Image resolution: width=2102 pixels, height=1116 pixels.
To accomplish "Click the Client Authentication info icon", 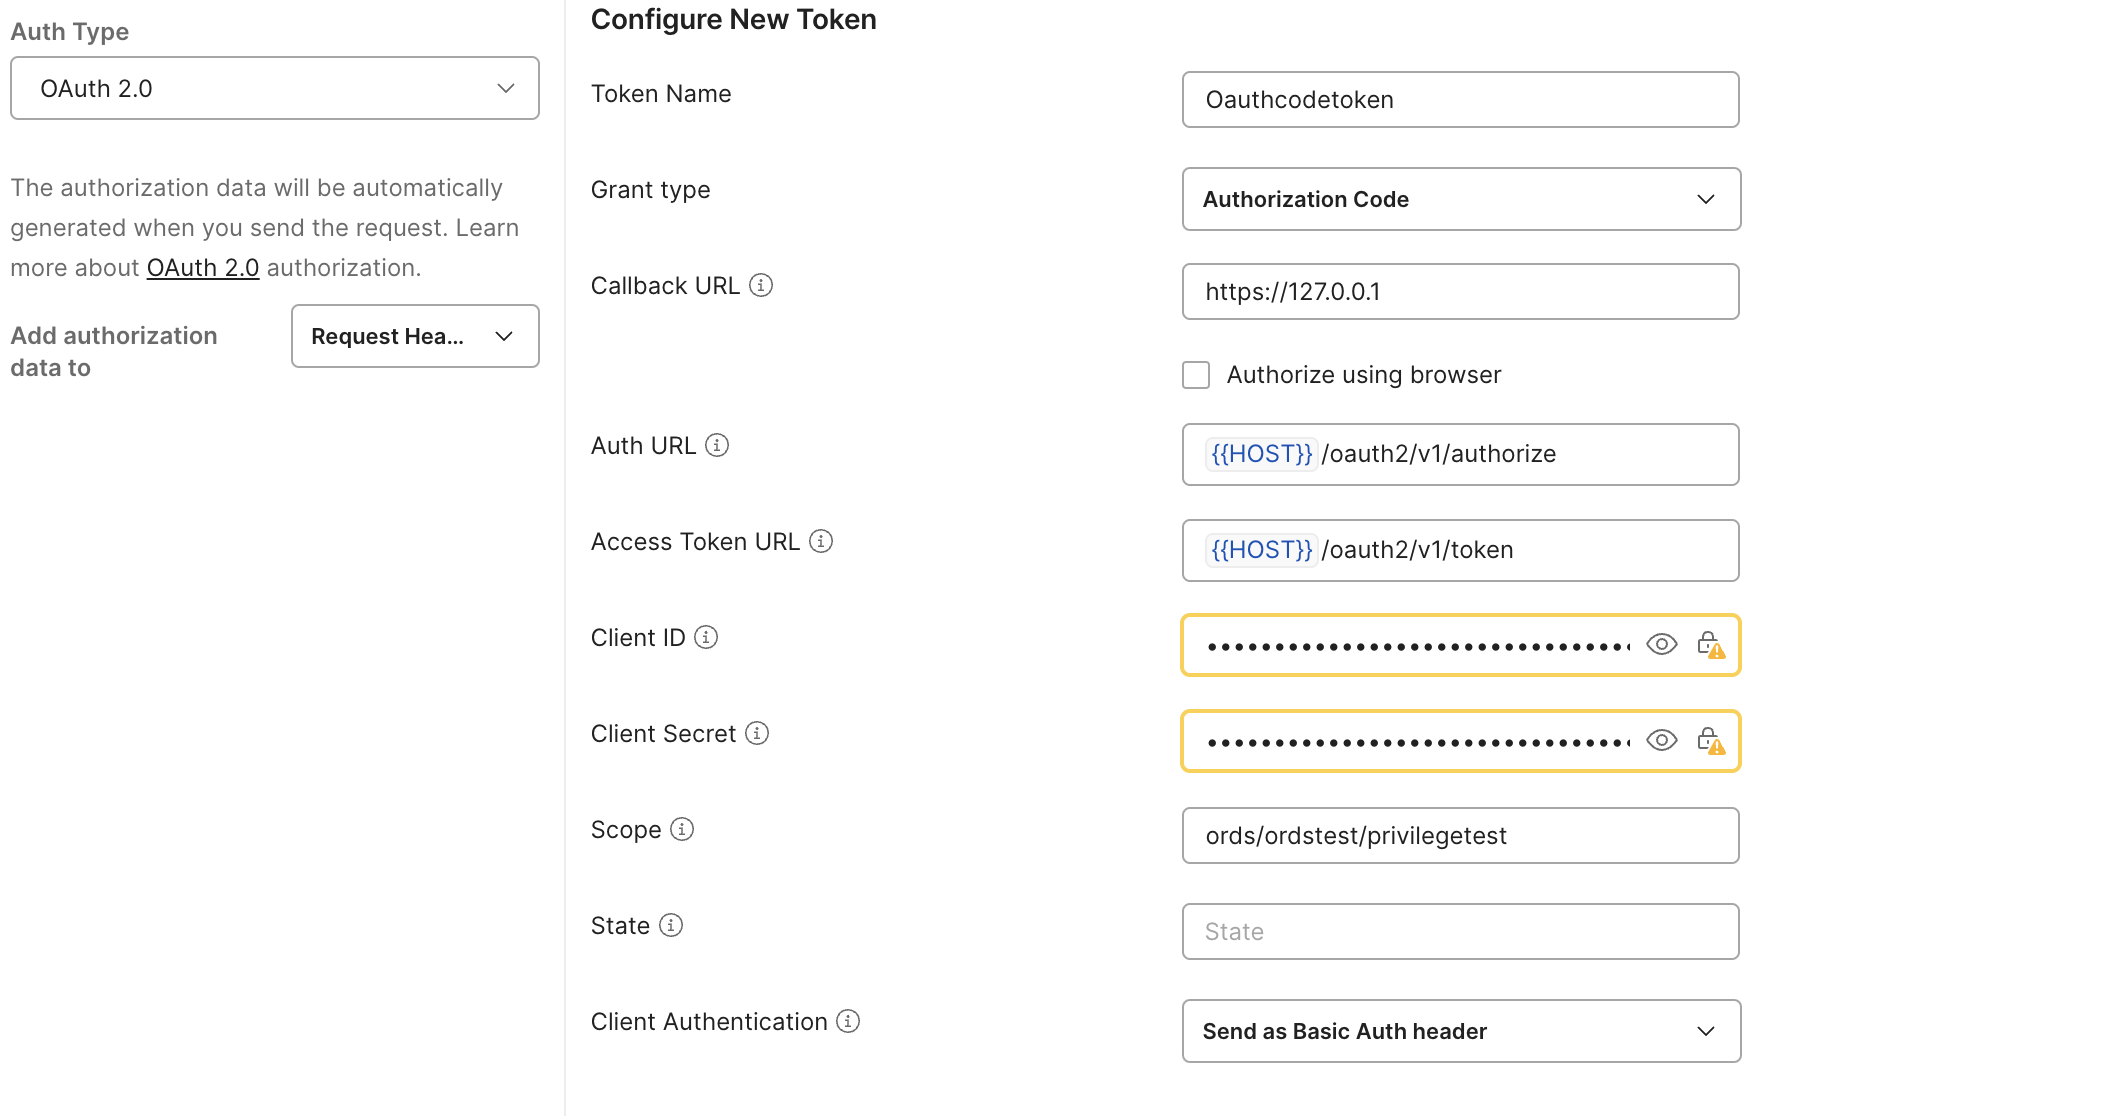I will coord(848,1021).
